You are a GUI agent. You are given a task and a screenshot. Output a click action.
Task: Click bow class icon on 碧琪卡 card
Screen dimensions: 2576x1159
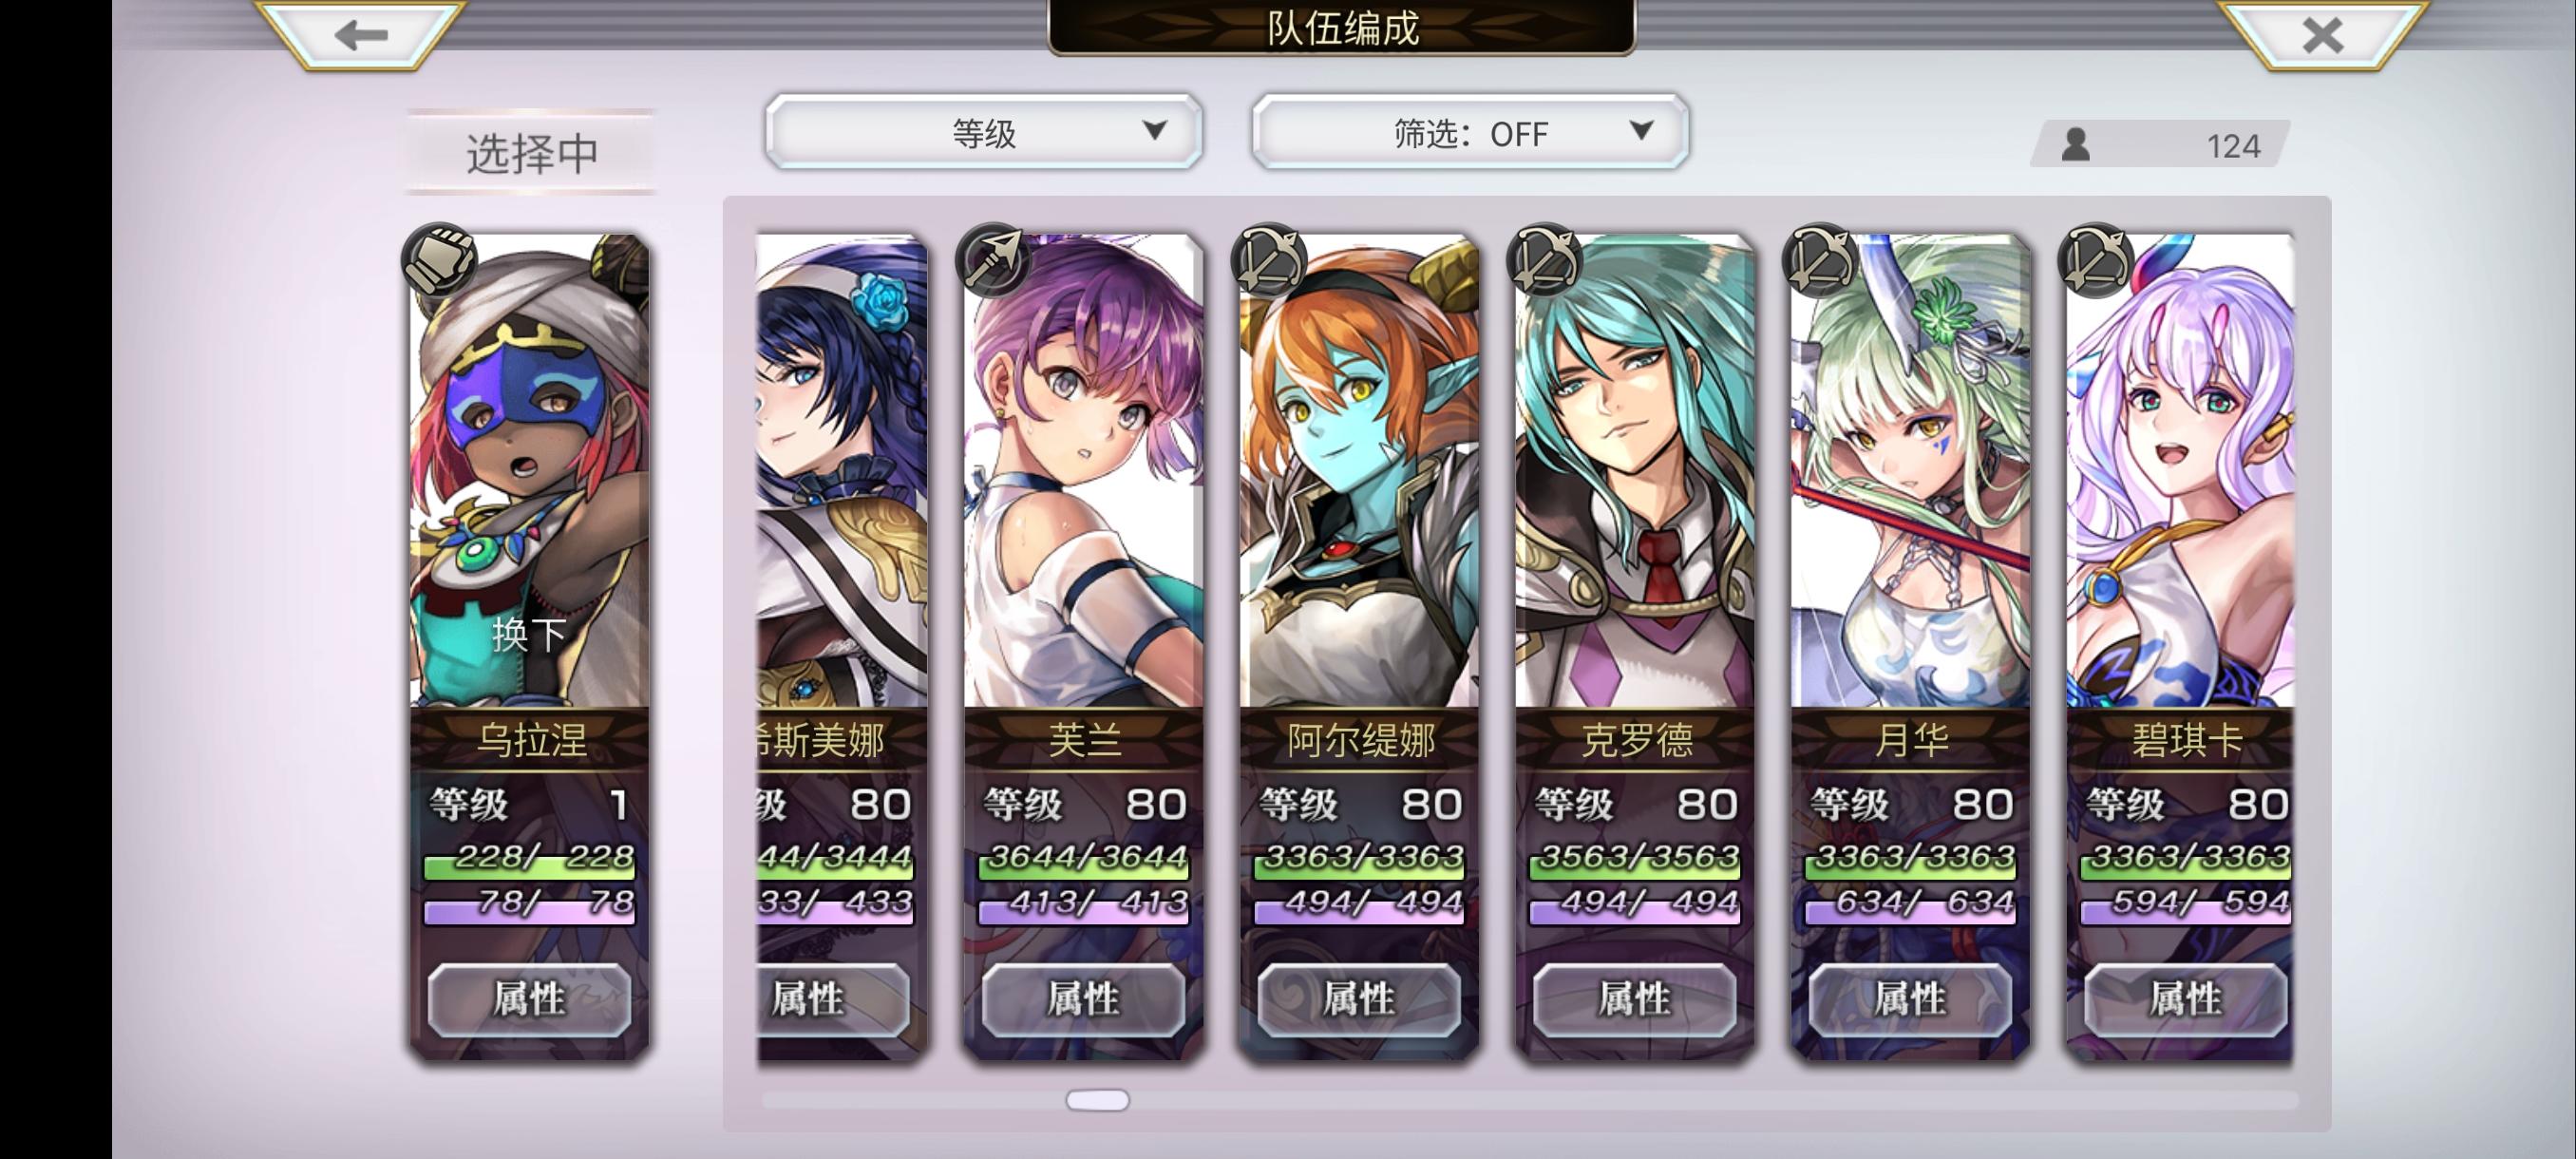(2096, 259)
